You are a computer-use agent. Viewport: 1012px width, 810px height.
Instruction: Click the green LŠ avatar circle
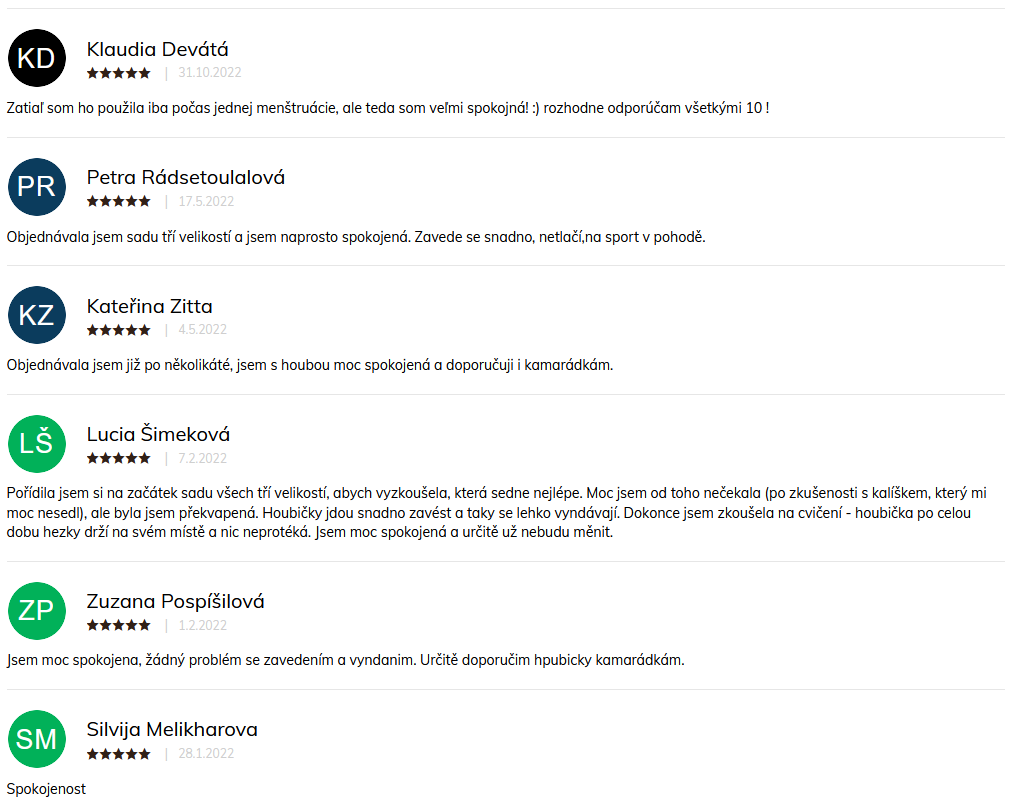pos(37,443)
